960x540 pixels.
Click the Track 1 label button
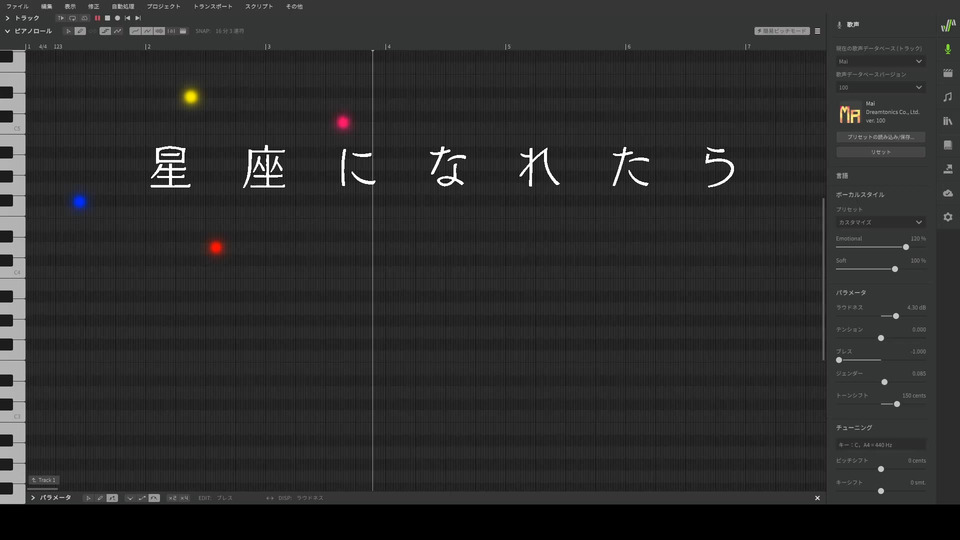pos(43,480)
